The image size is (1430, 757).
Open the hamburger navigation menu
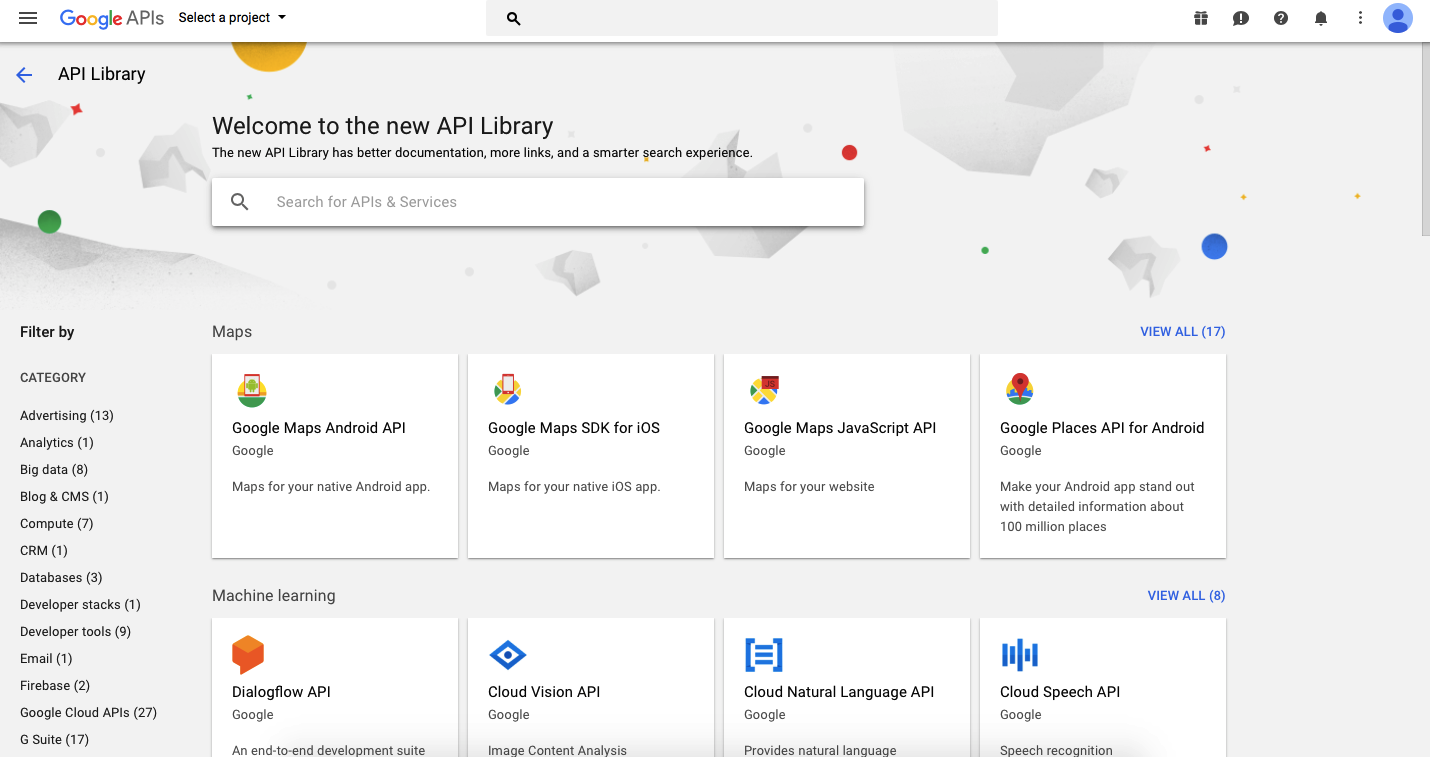28,18
